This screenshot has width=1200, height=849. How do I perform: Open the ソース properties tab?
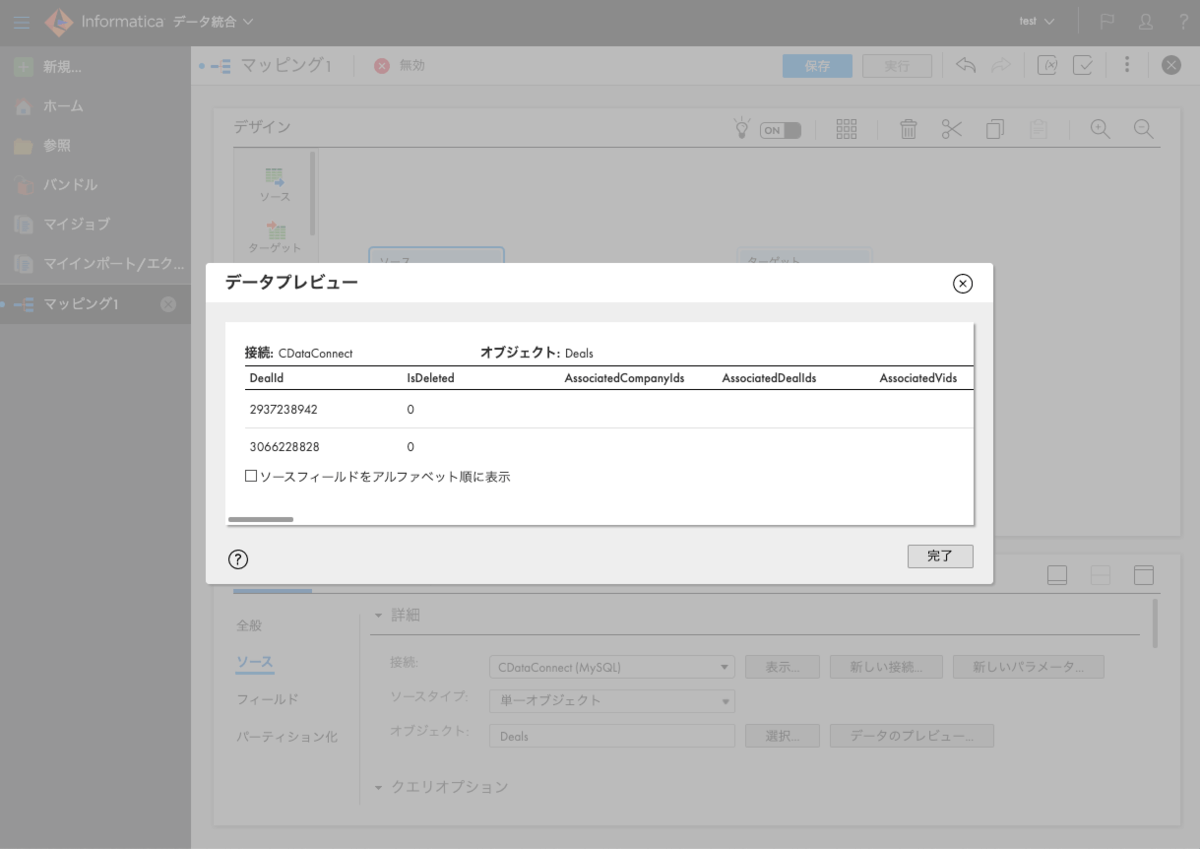pos(254,661)
